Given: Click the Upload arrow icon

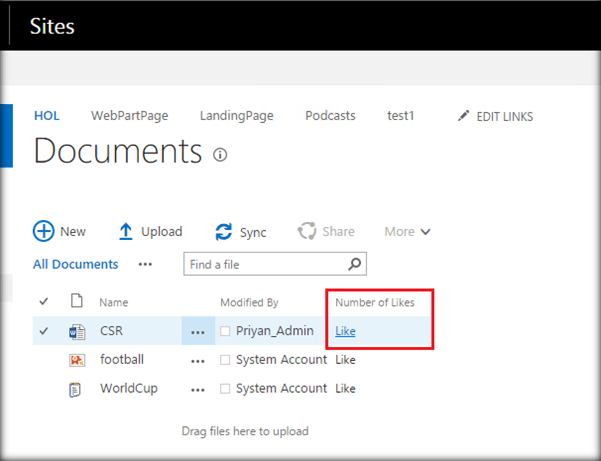Looking at the screenshot, I should click(x=126, y=231).
